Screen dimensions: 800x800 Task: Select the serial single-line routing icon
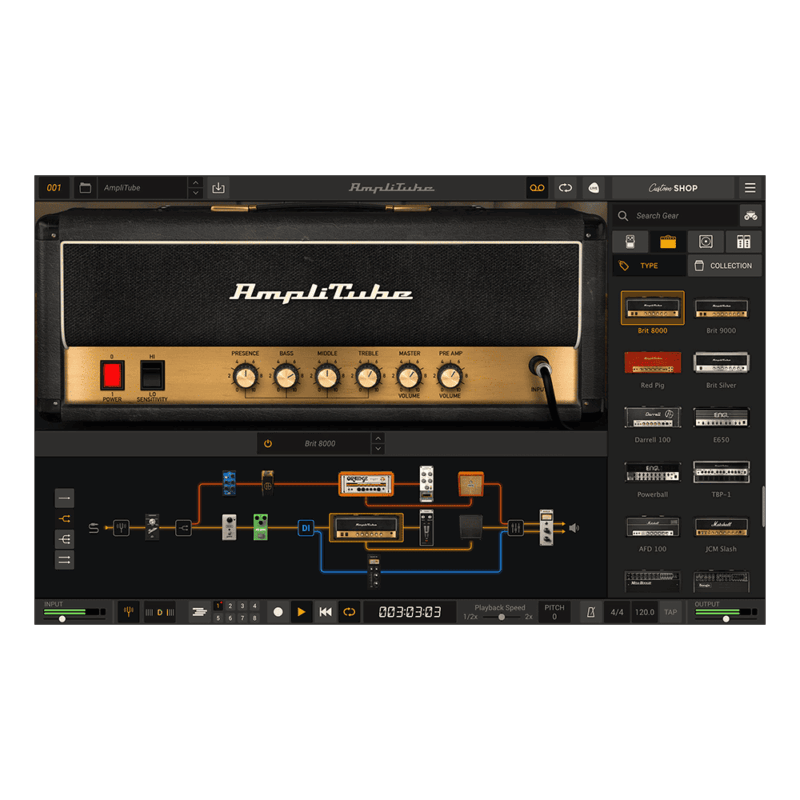pyautogui.click(x=64, y=498)
